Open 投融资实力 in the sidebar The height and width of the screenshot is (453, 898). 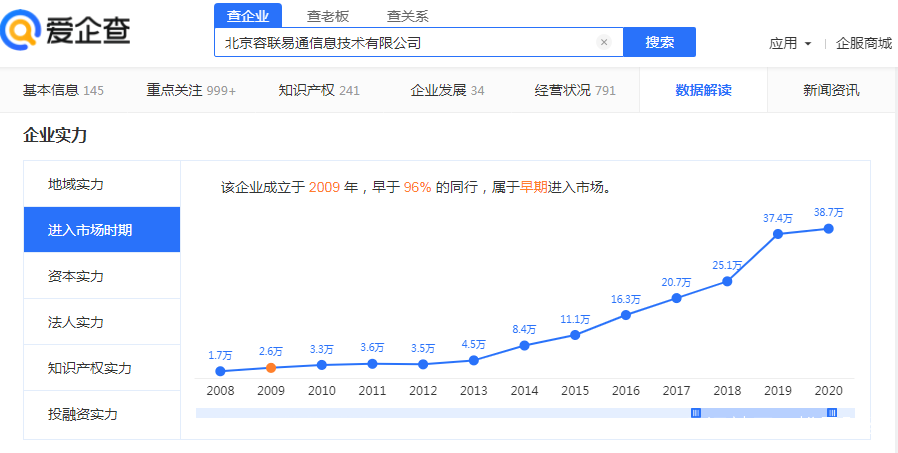point(82,414)
